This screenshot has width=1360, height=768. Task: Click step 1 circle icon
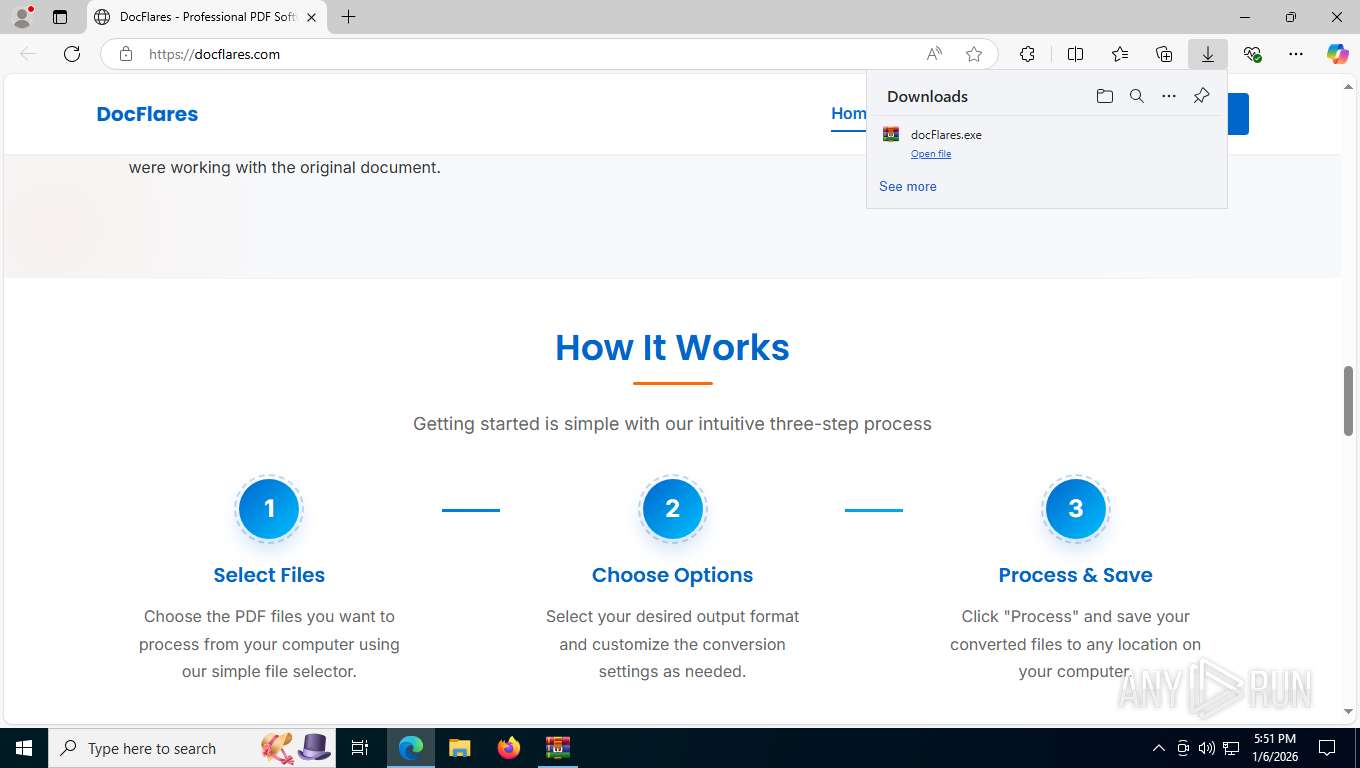[x=269, y=509]
